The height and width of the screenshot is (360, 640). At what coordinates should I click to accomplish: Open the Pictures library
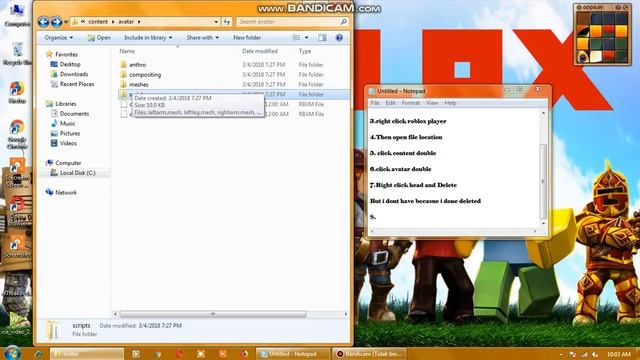pos(70,133)
